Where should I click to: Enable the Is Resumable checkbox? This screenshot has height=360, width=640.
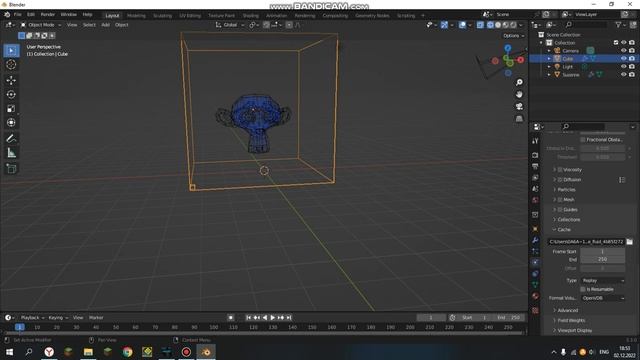583,289
